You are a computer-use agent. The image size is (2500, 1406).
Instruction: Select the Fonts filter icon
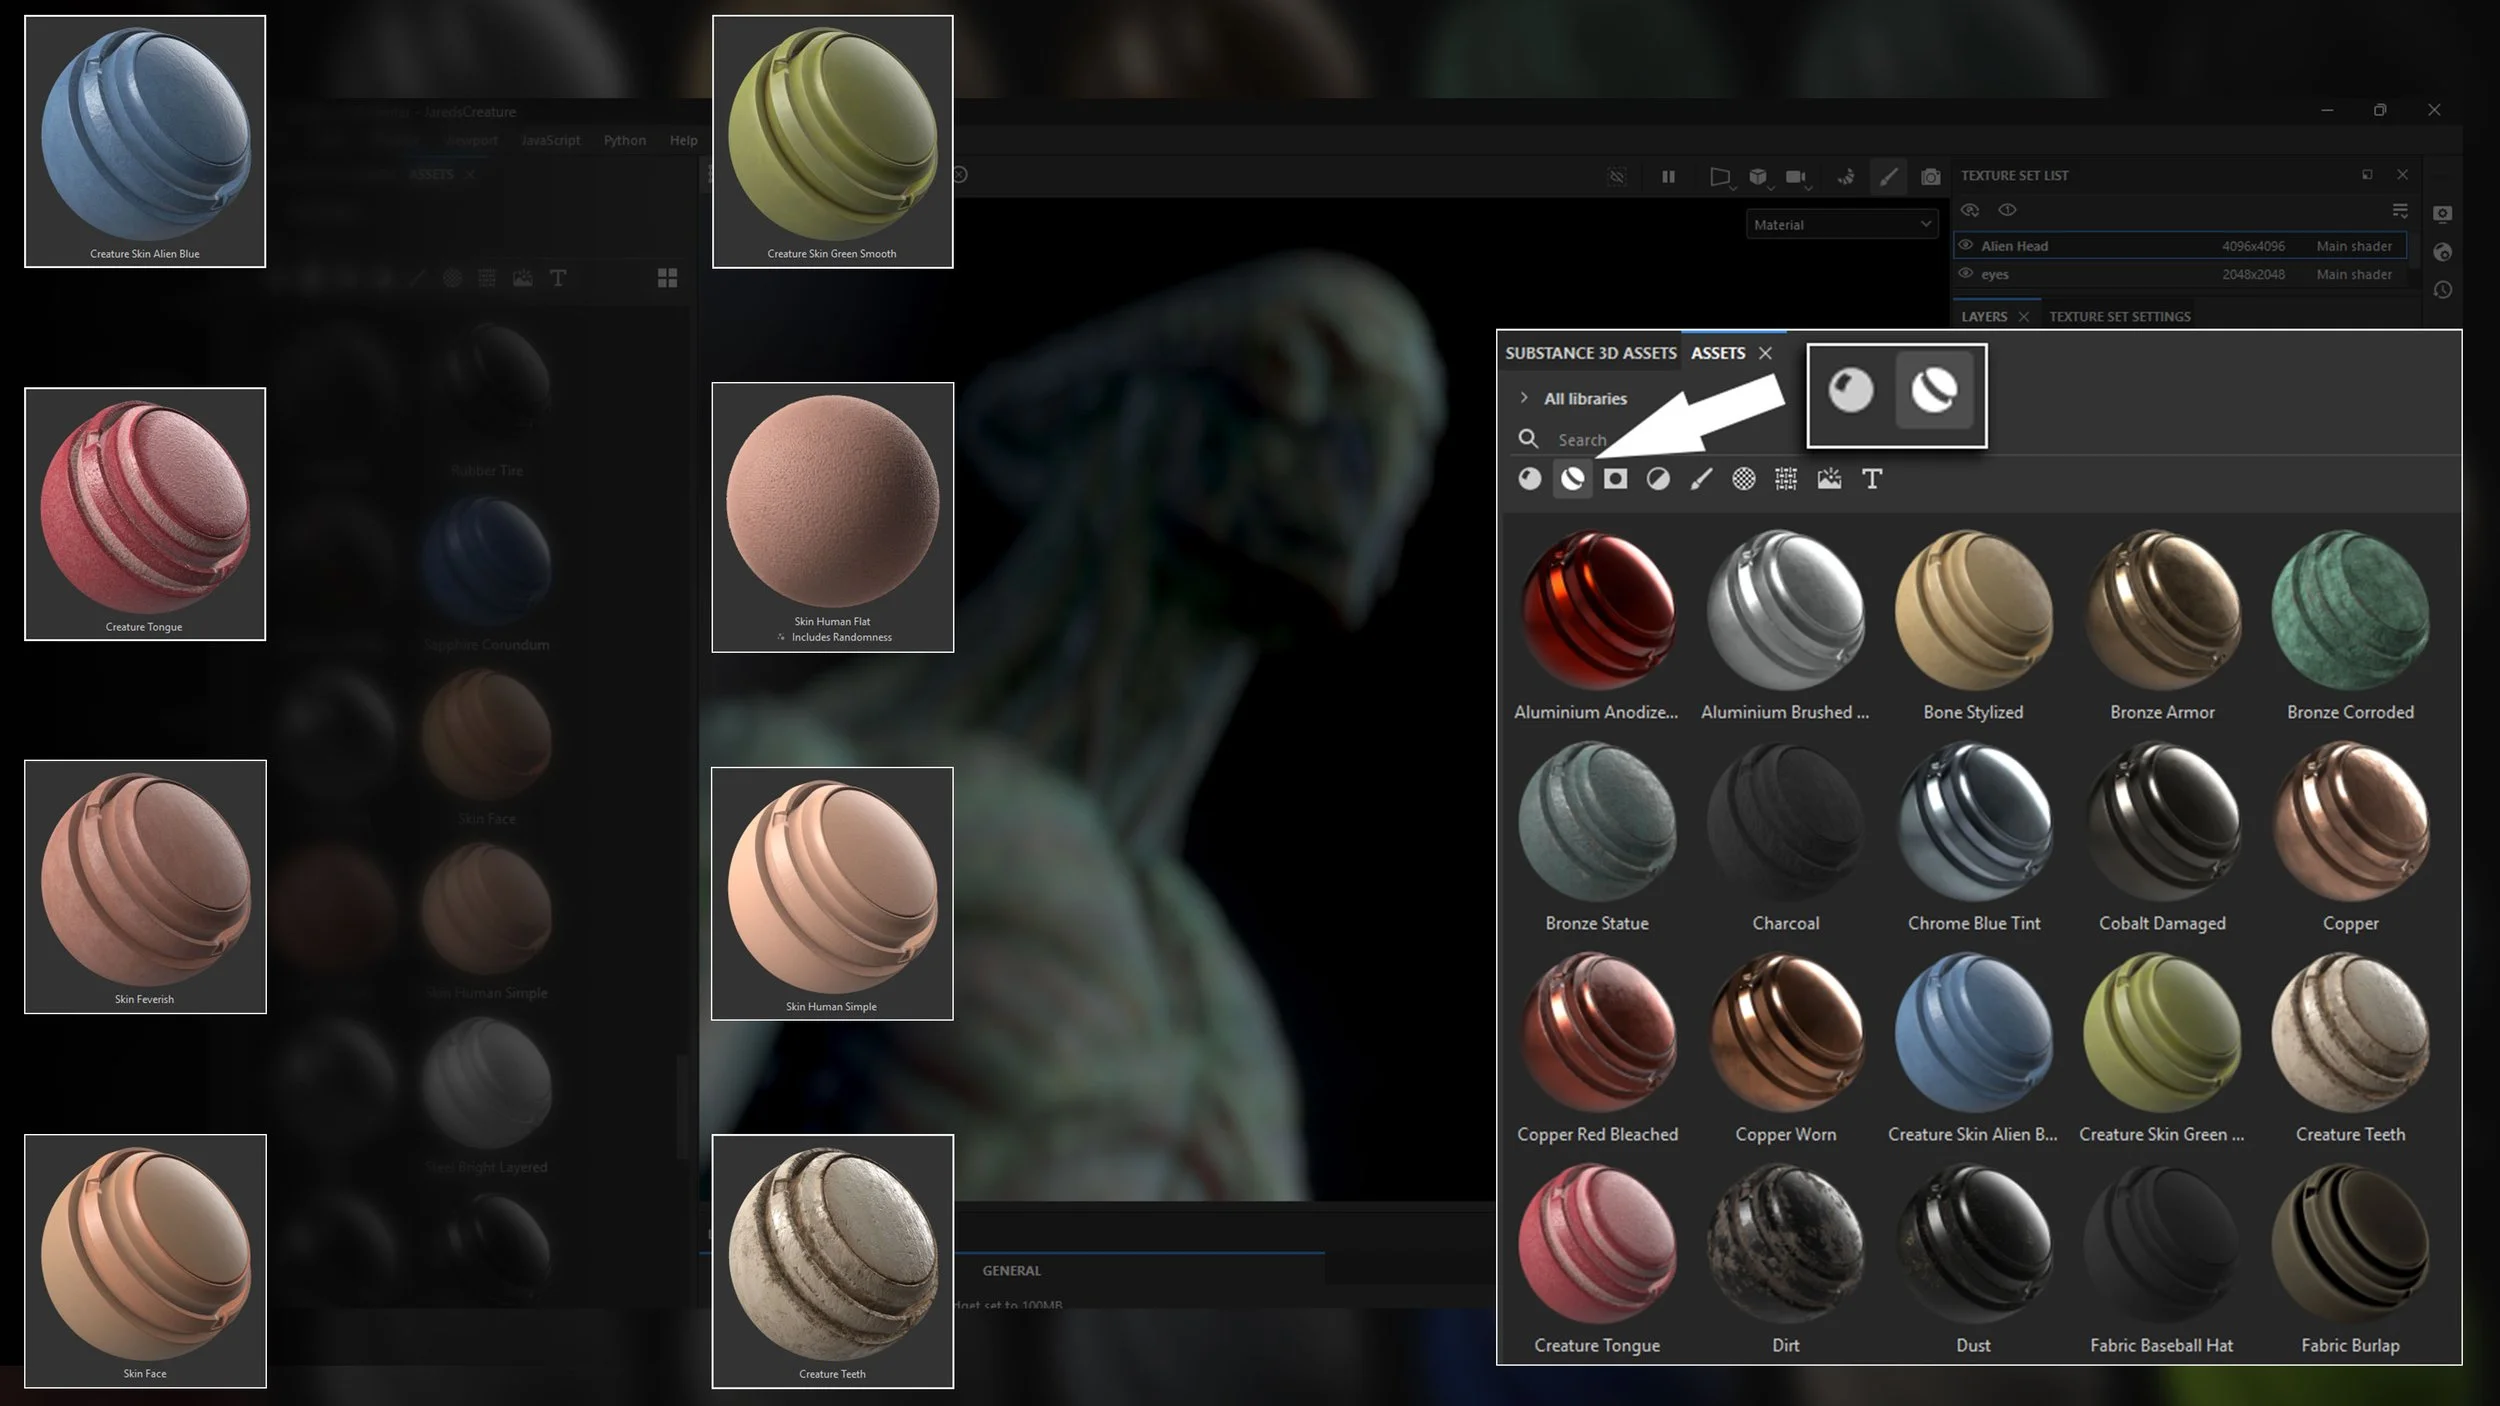[1872, 479]
